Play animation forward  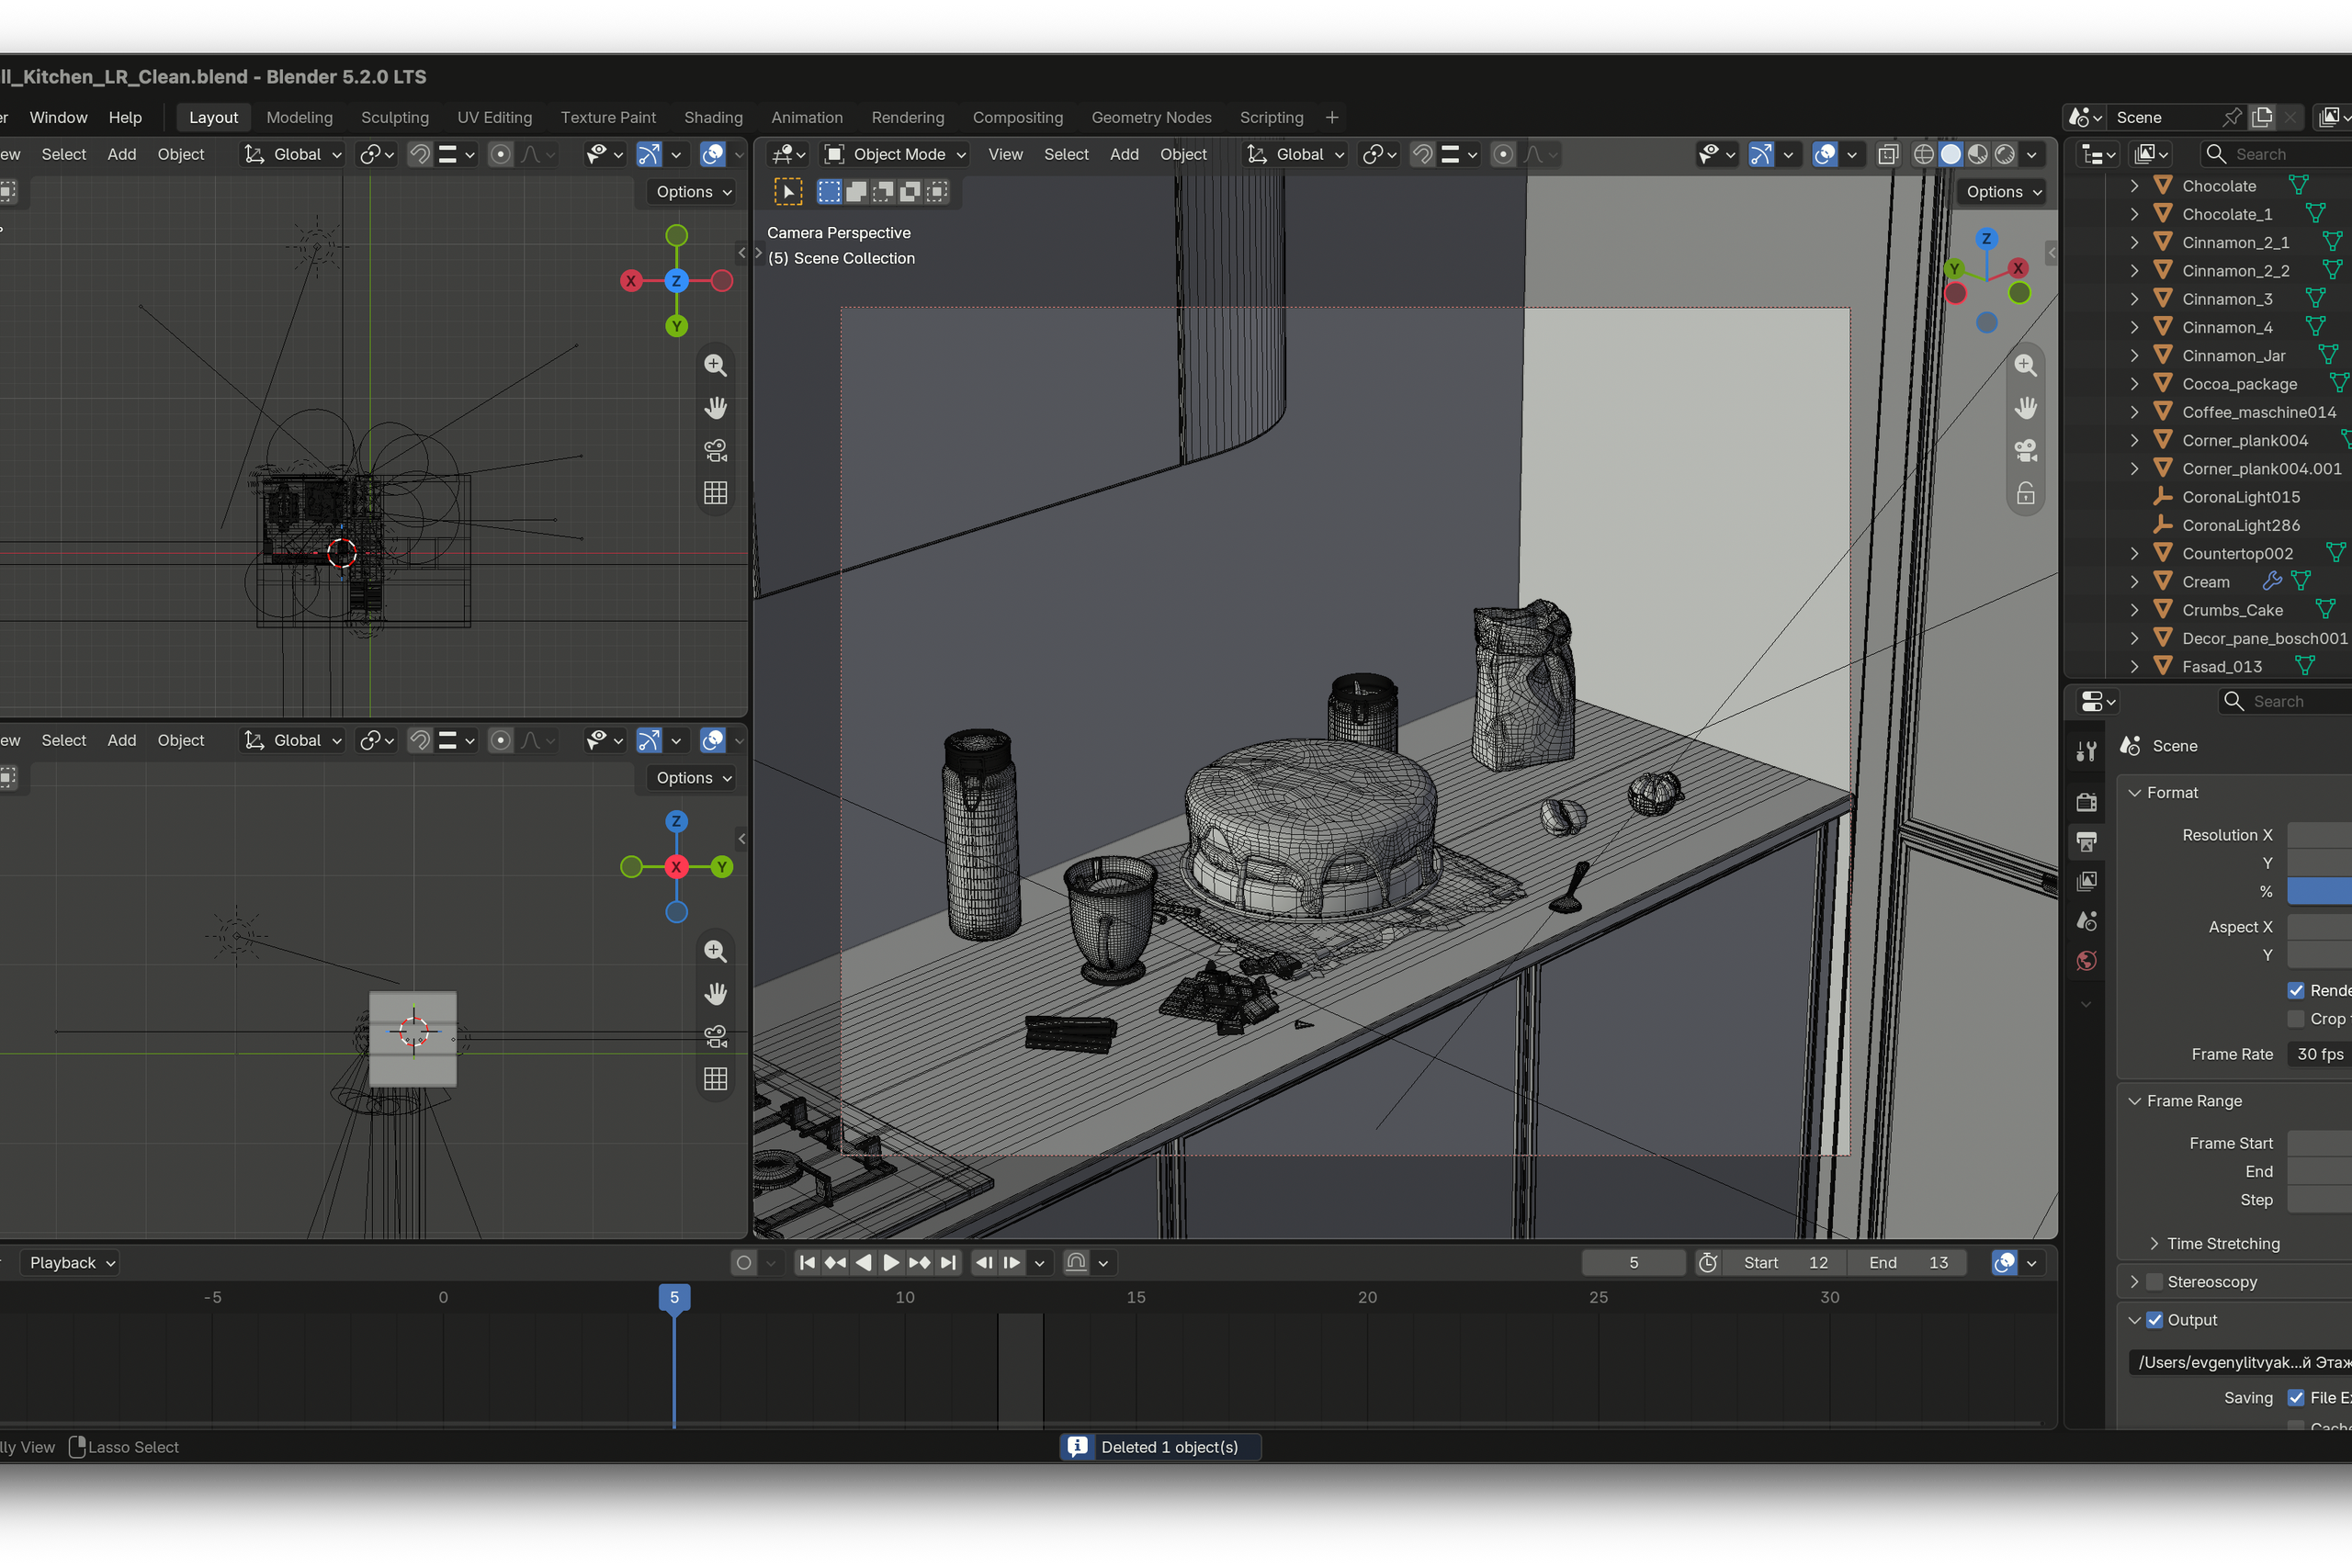pyautogui.click(x=890, y=1262)
